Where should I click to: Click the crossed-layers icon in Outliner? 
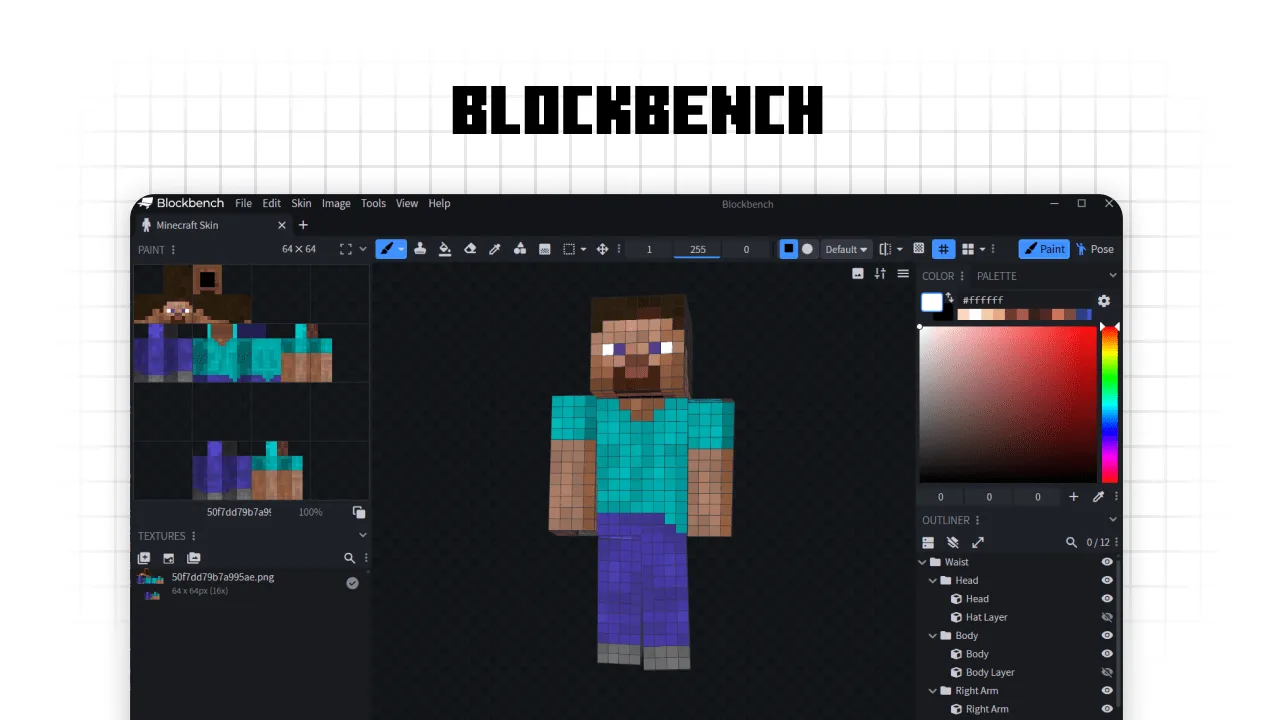pyautogui.click(x=953, y=542)
